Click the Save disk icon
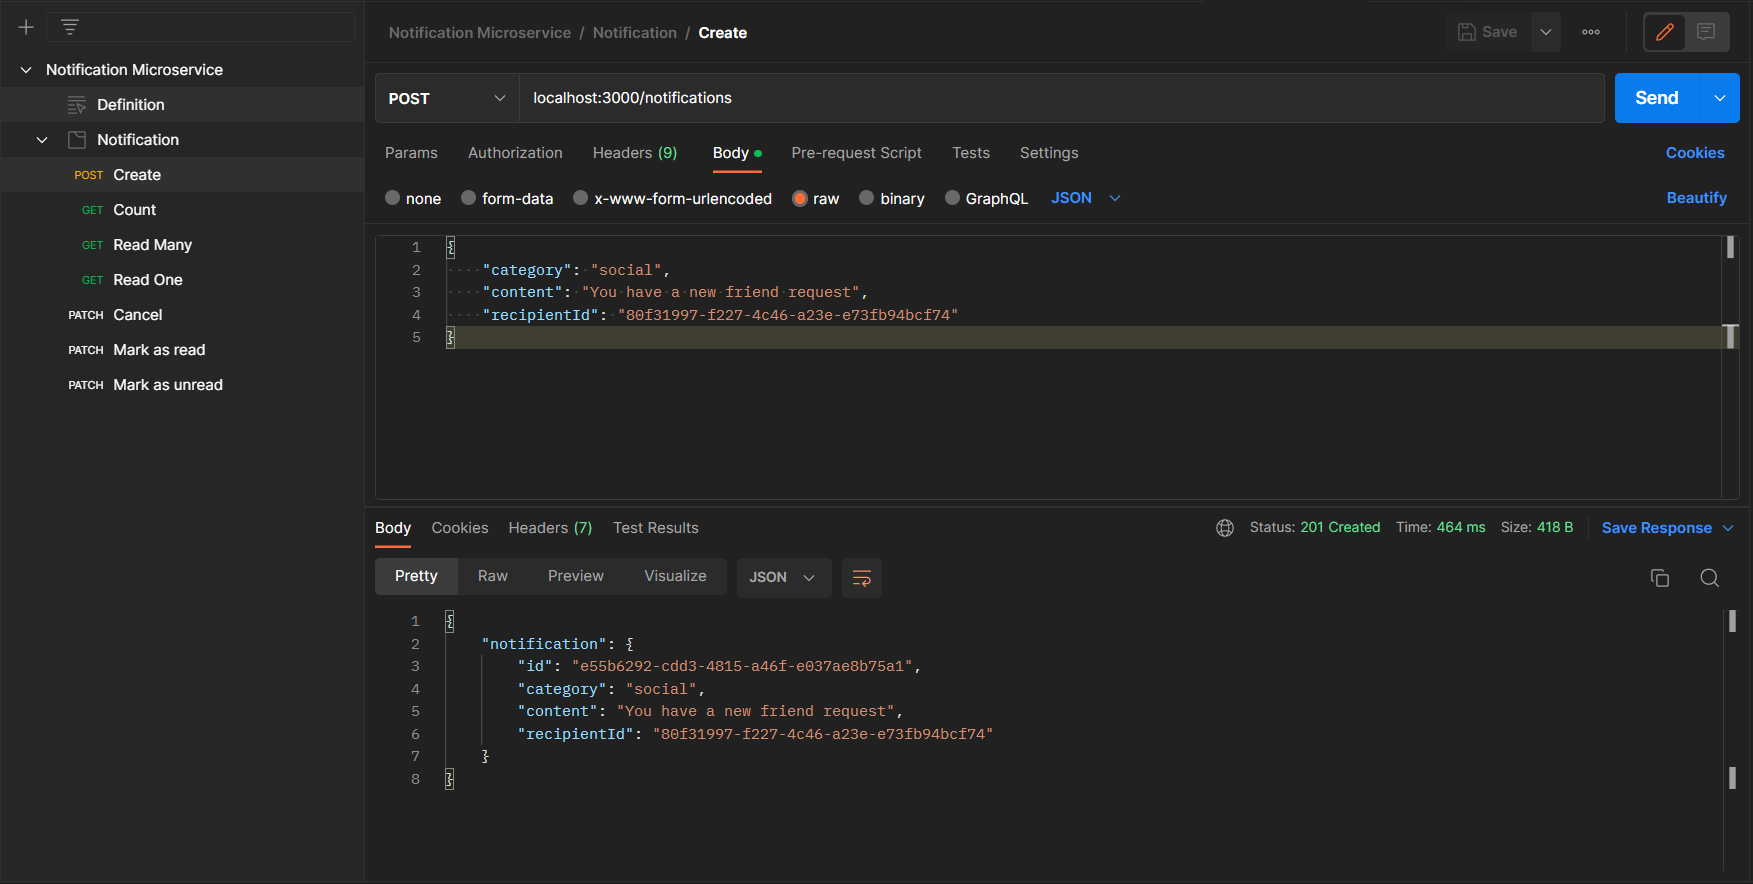This screenshot has width=1753, height=884. click(x=1467, y=32)
